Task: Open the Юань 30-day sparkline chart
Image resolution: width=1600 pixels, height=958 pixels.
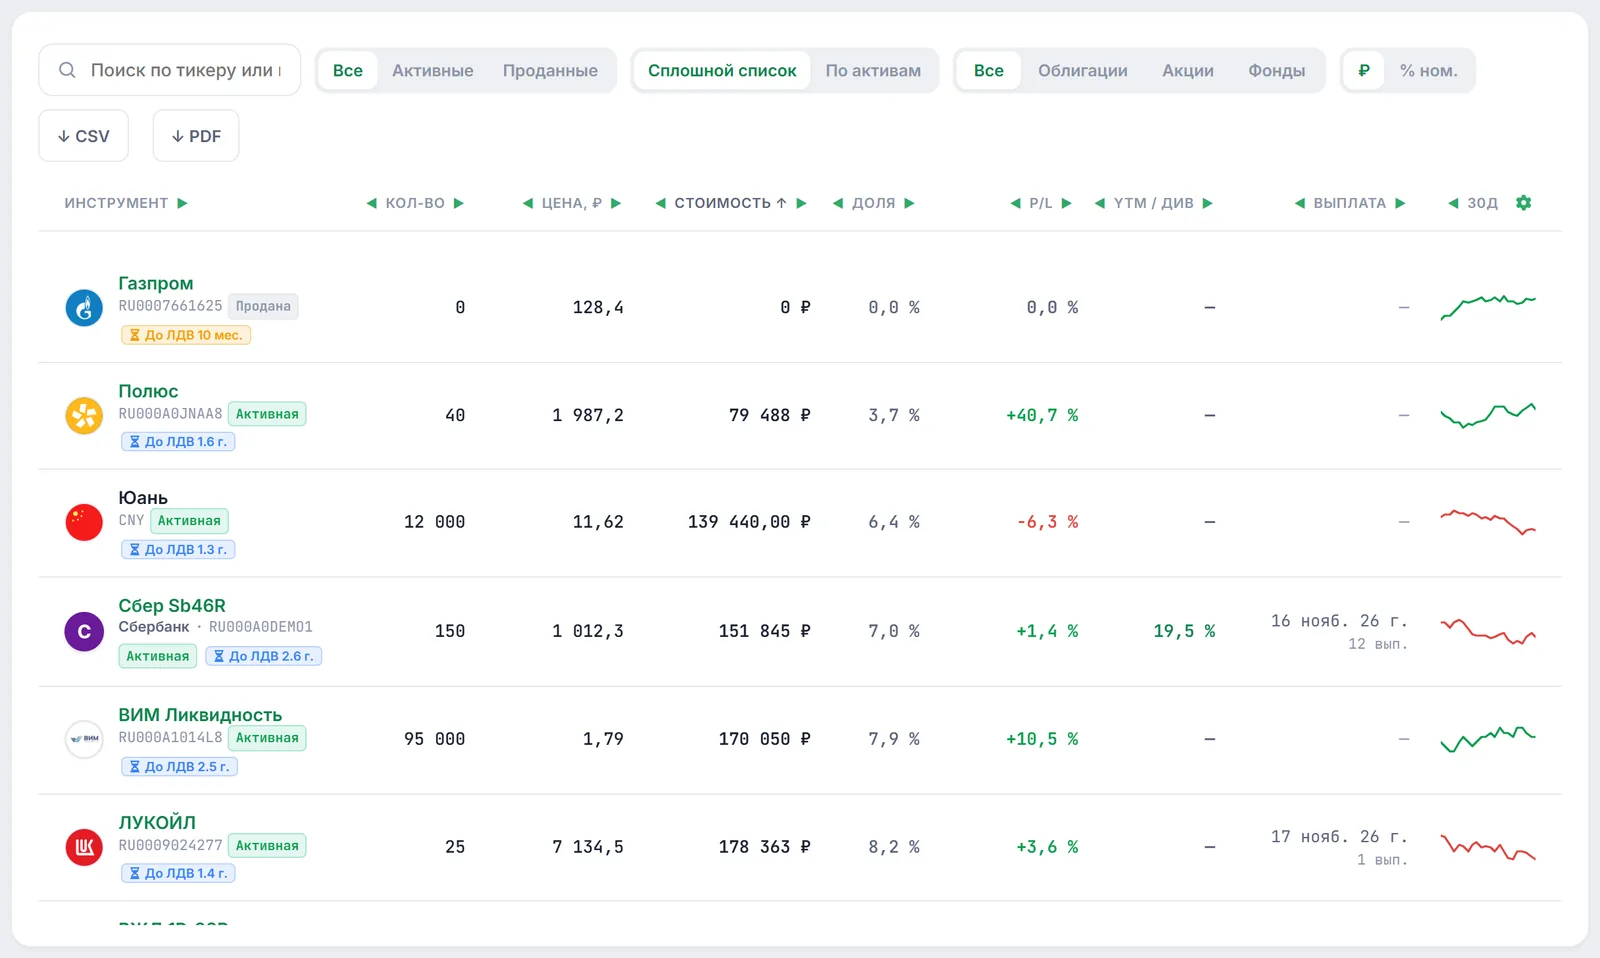Action: pyautogui.click(x=1488, y=522)
